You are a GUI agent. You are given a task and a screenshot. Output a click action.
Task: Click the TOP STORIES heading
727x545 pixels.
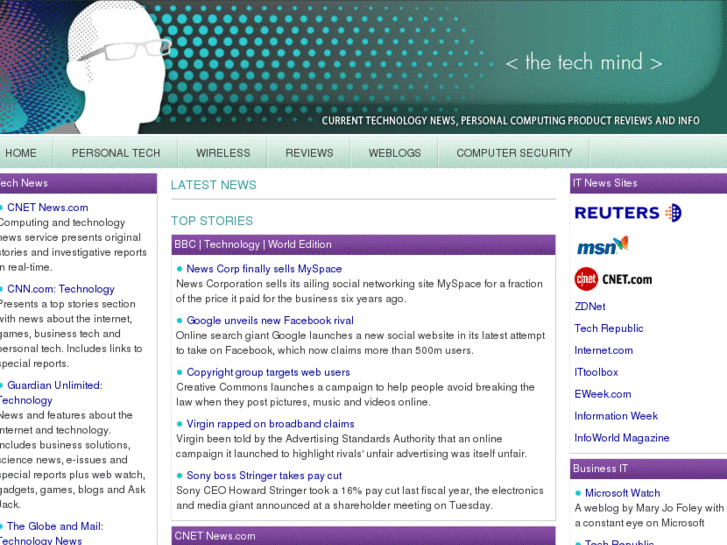(212, 221)
